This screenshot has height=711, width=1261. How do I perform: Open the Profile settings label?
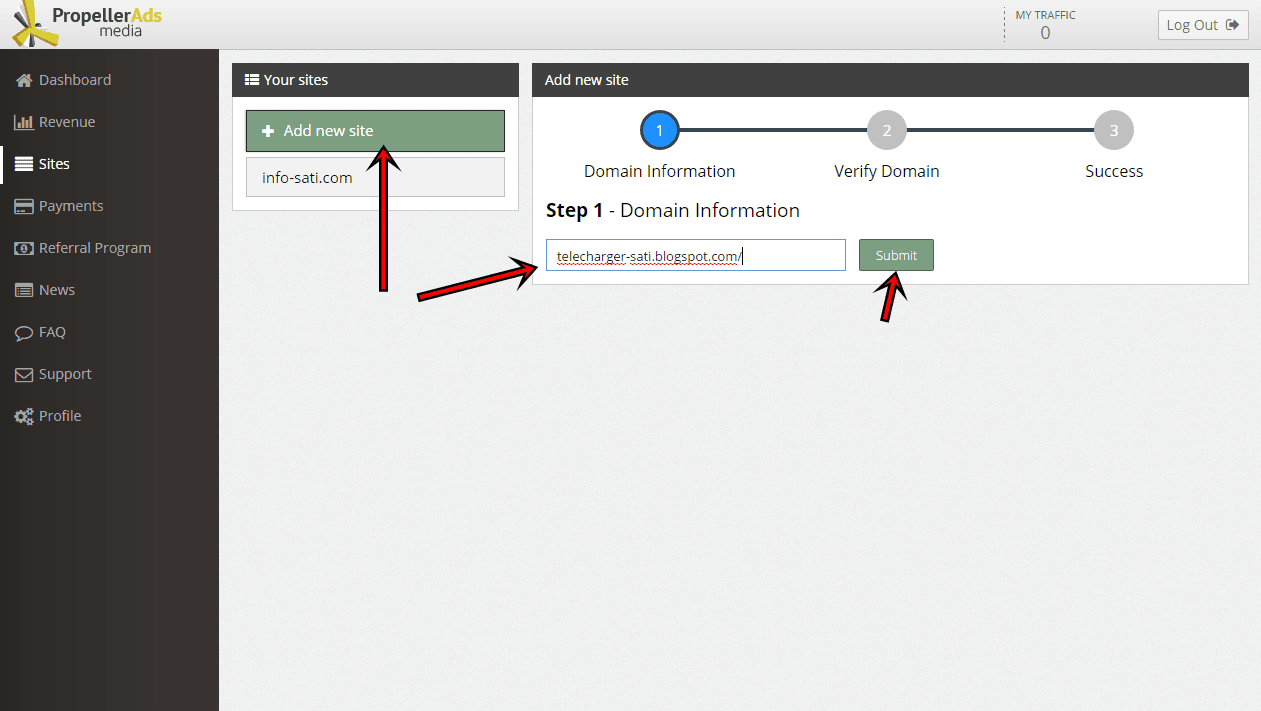coord(60,416)
